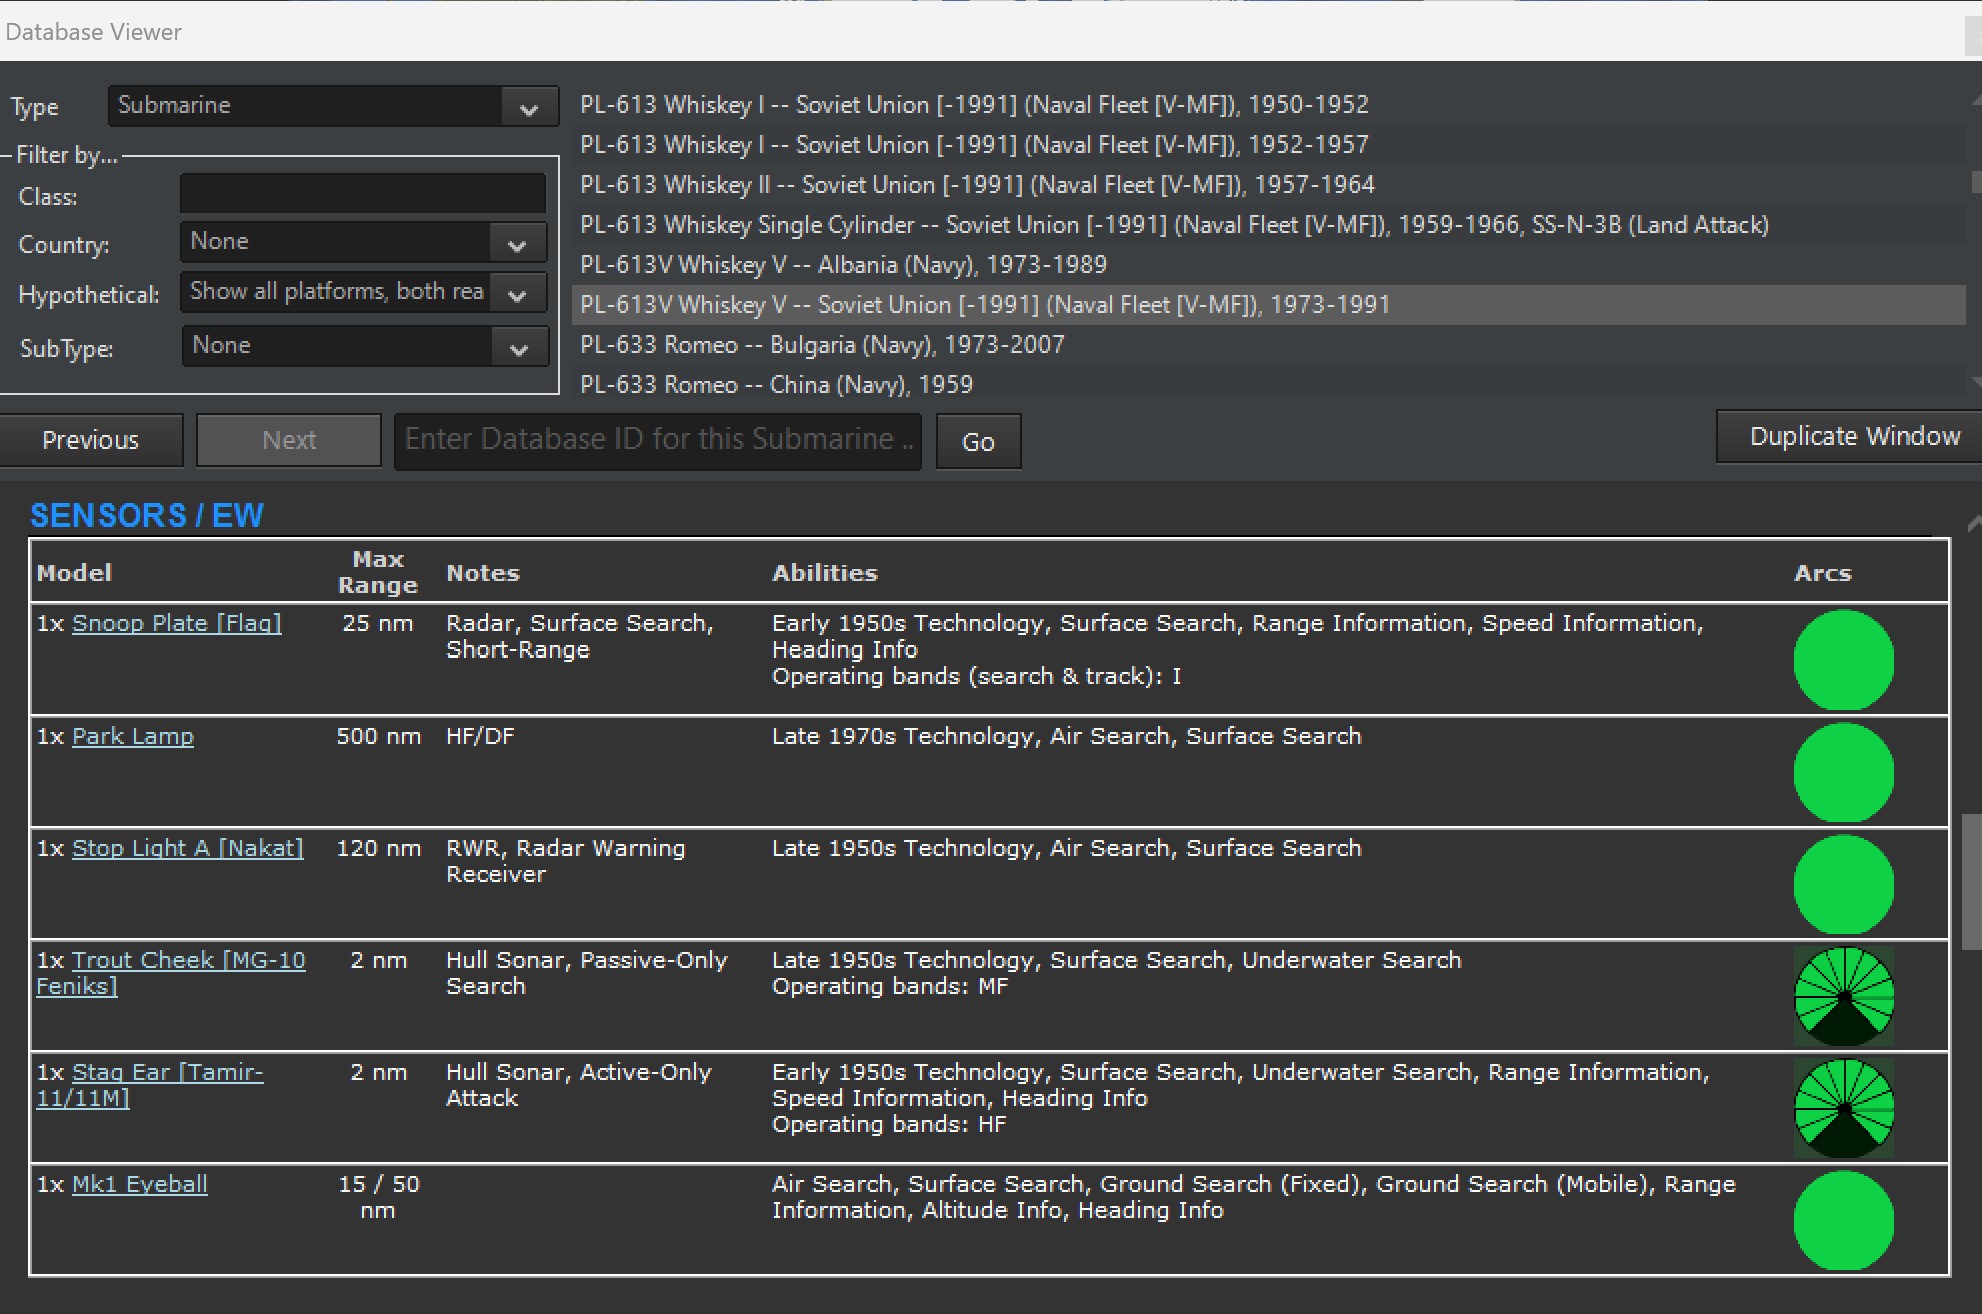
Task: Click the Trout Cheek sonar arc diagram
Action: coord(1843,996)
